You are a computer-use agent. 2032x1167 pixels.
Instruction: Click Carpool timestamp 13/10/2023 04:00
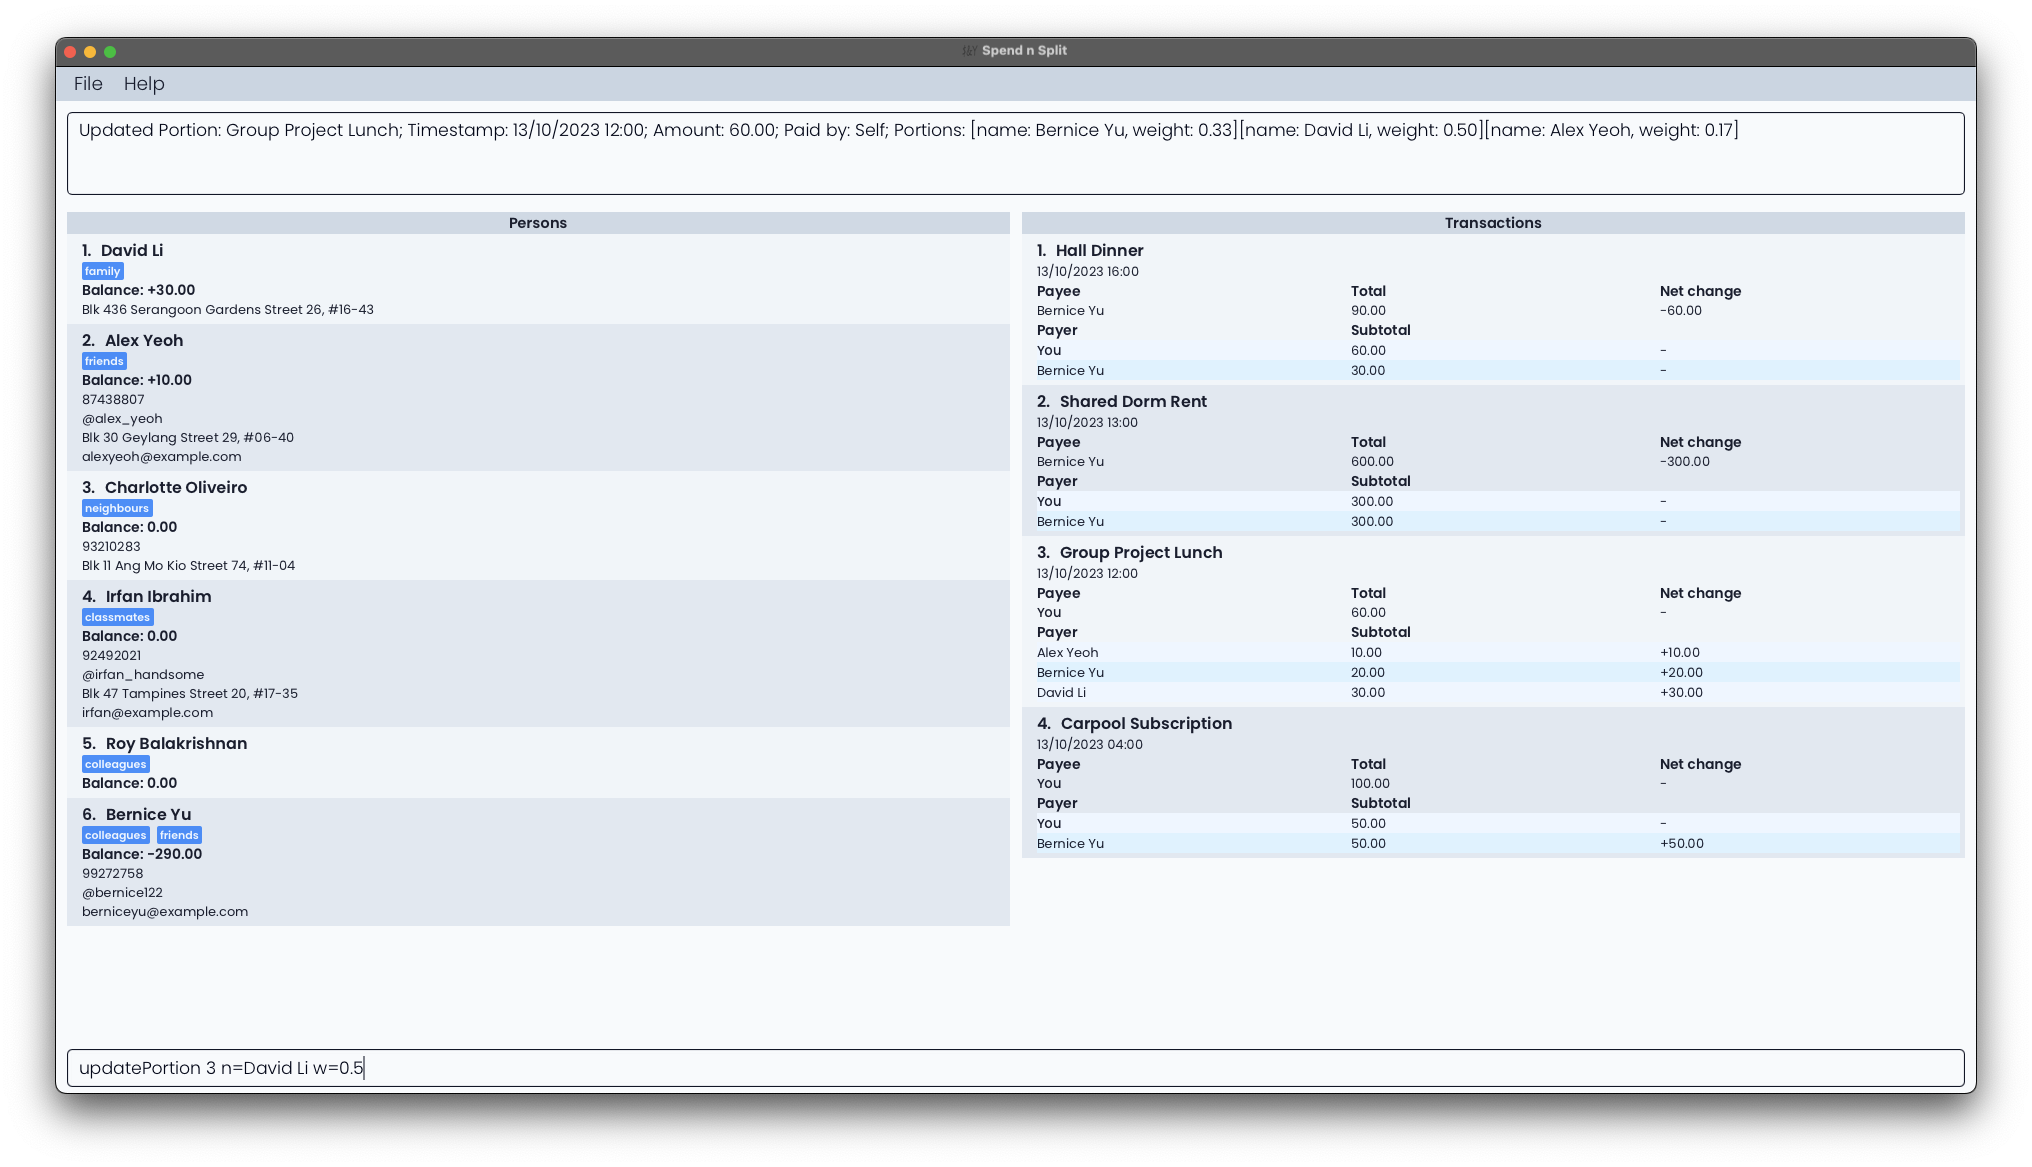(x=1090, y=744)
